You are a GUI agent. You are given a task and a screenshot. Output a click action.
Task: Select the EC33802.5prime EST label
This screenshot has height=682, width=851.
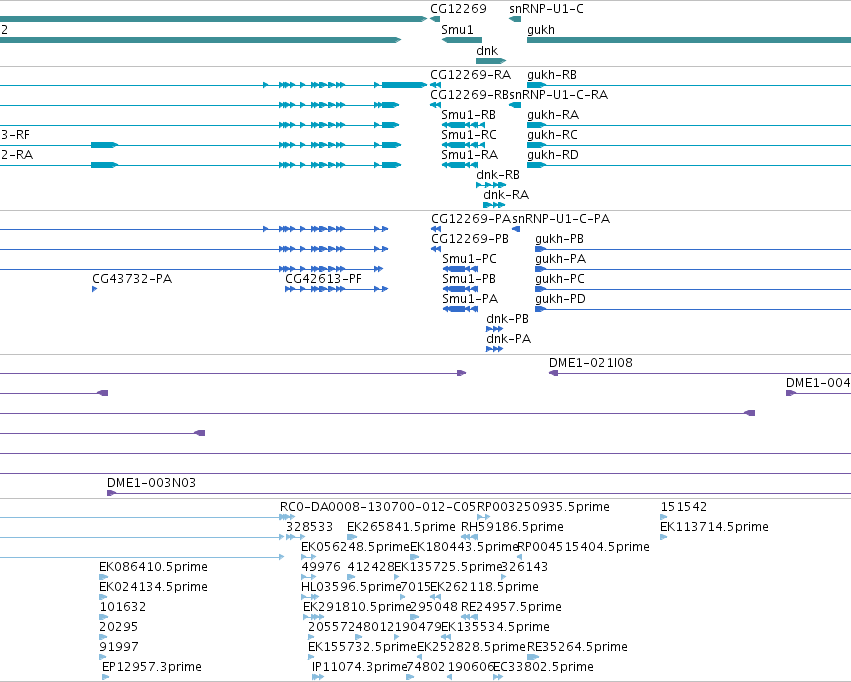coord(543,667)
